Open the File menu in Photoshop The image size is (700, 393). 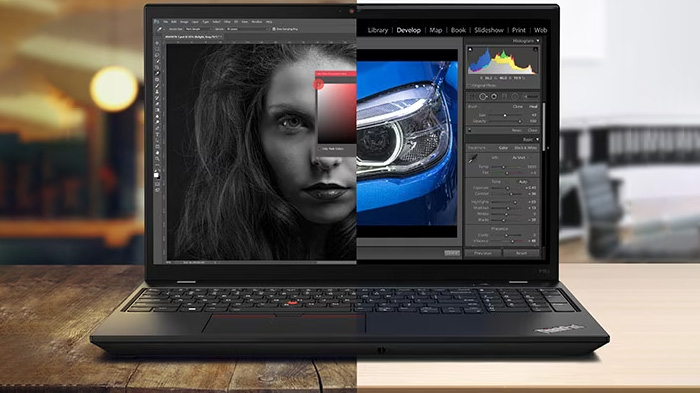point(165,22)
